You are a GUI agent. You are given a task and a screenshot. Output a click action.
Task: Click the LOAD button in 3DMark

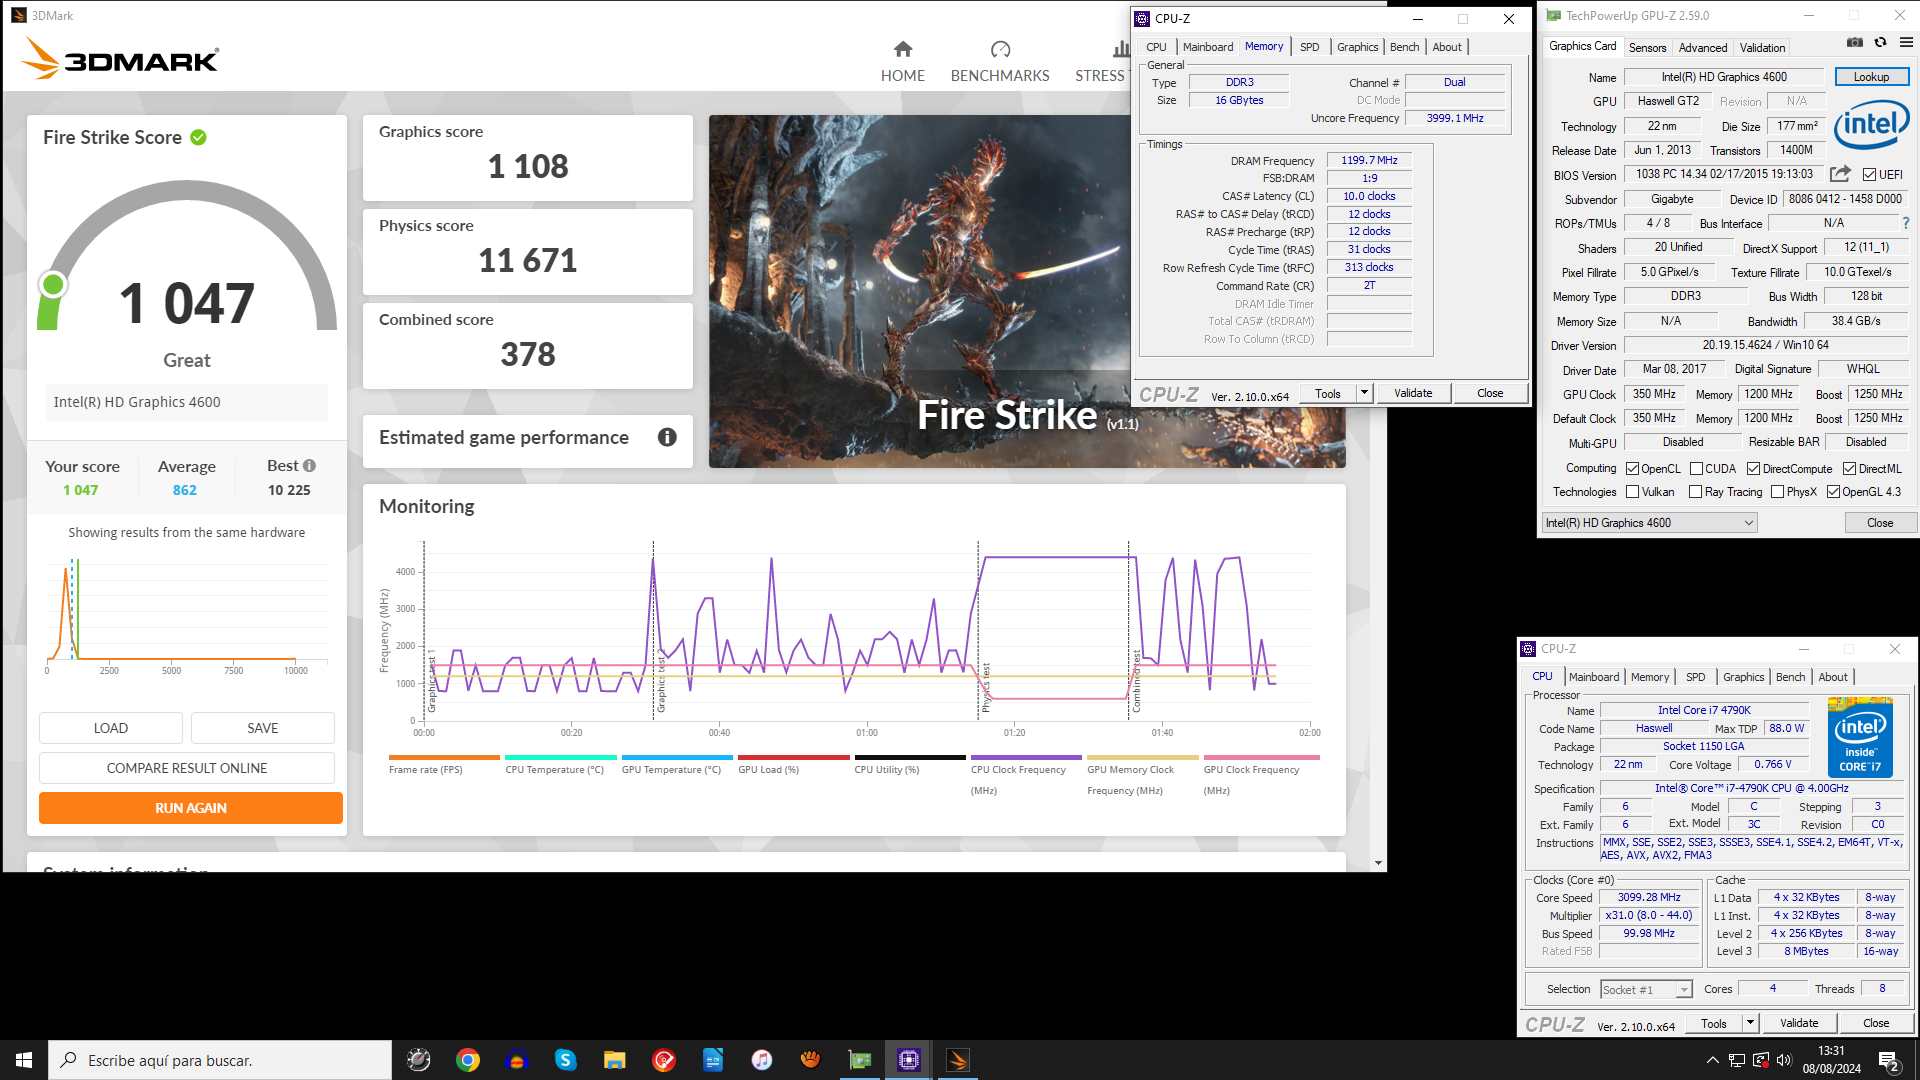[x=111, y=728]
